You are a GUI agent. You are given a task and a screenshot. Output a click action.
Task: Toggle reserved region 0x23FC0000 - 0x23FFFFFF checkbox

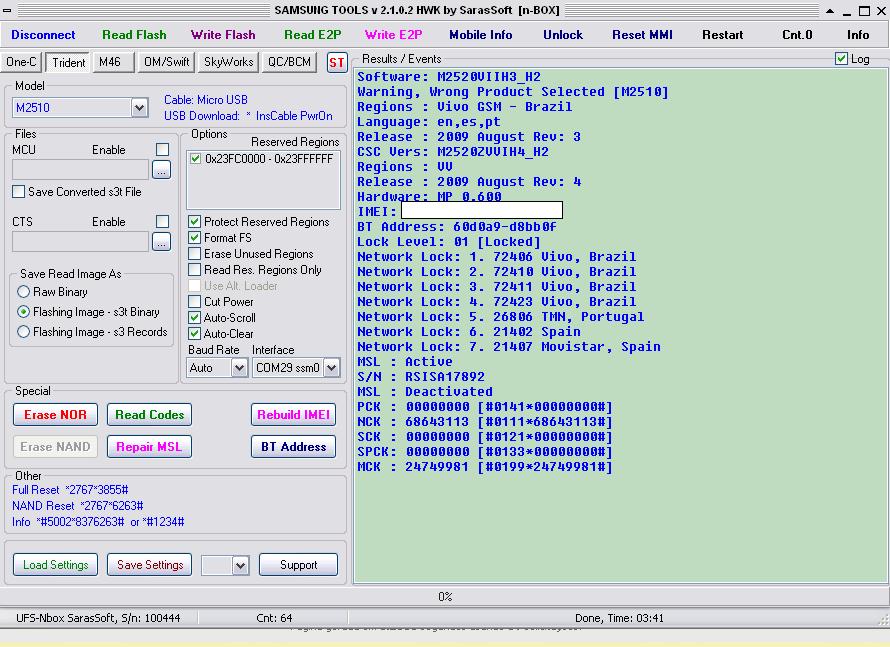click(x=196, y=158)
